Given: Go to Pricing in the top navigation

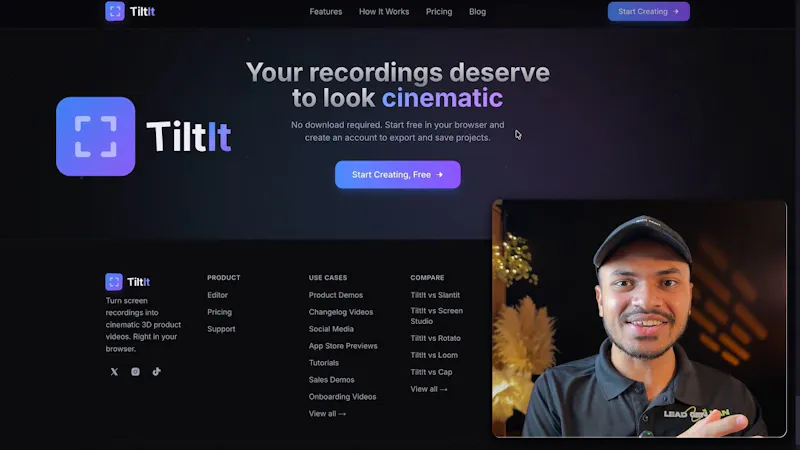Looking at the screenshot, I should (x=439, y=12).
